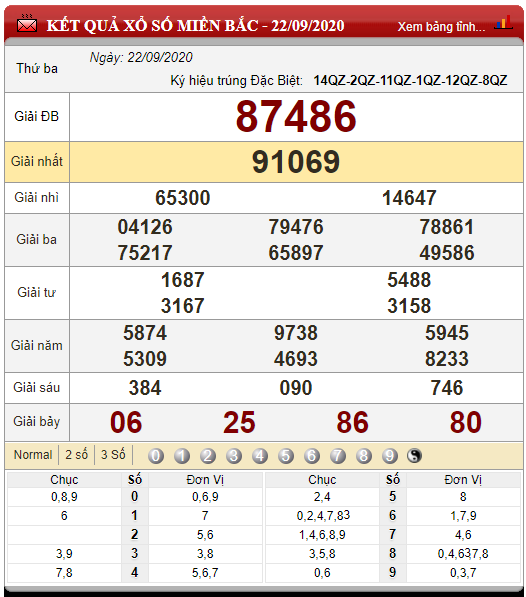Select fourth prize number 5488
Image resolution: width=526 pixels, height=597 pixels.
tap(409, 280)
